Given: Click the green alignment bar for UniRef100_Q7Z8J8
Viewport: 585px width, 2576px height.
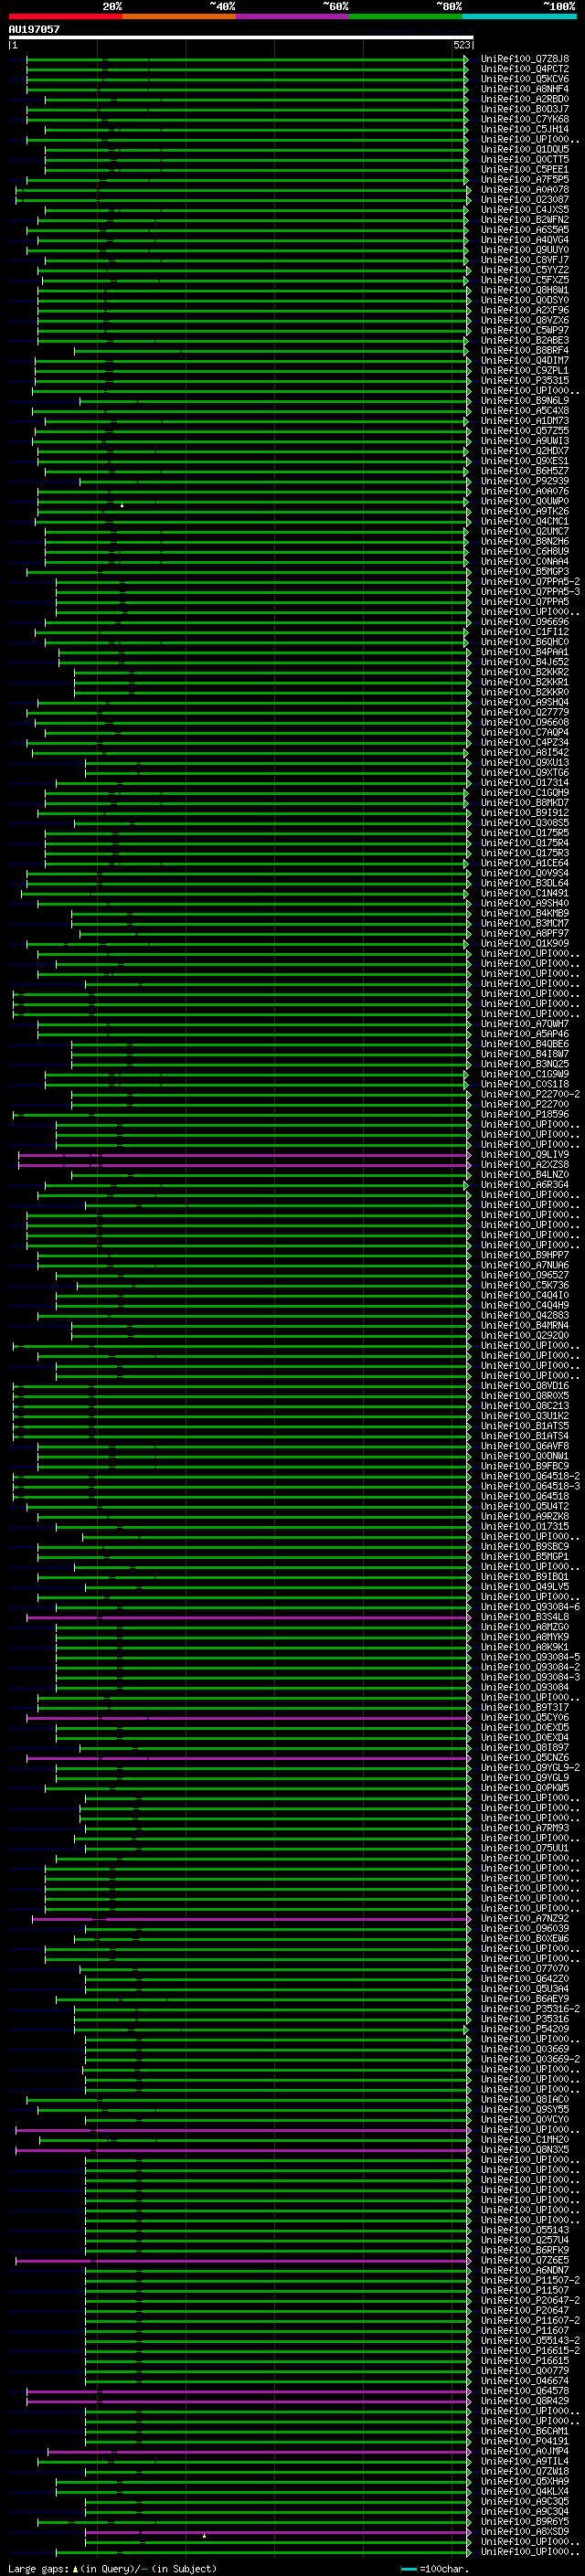Looking at the screenshot, I should 246,59.
